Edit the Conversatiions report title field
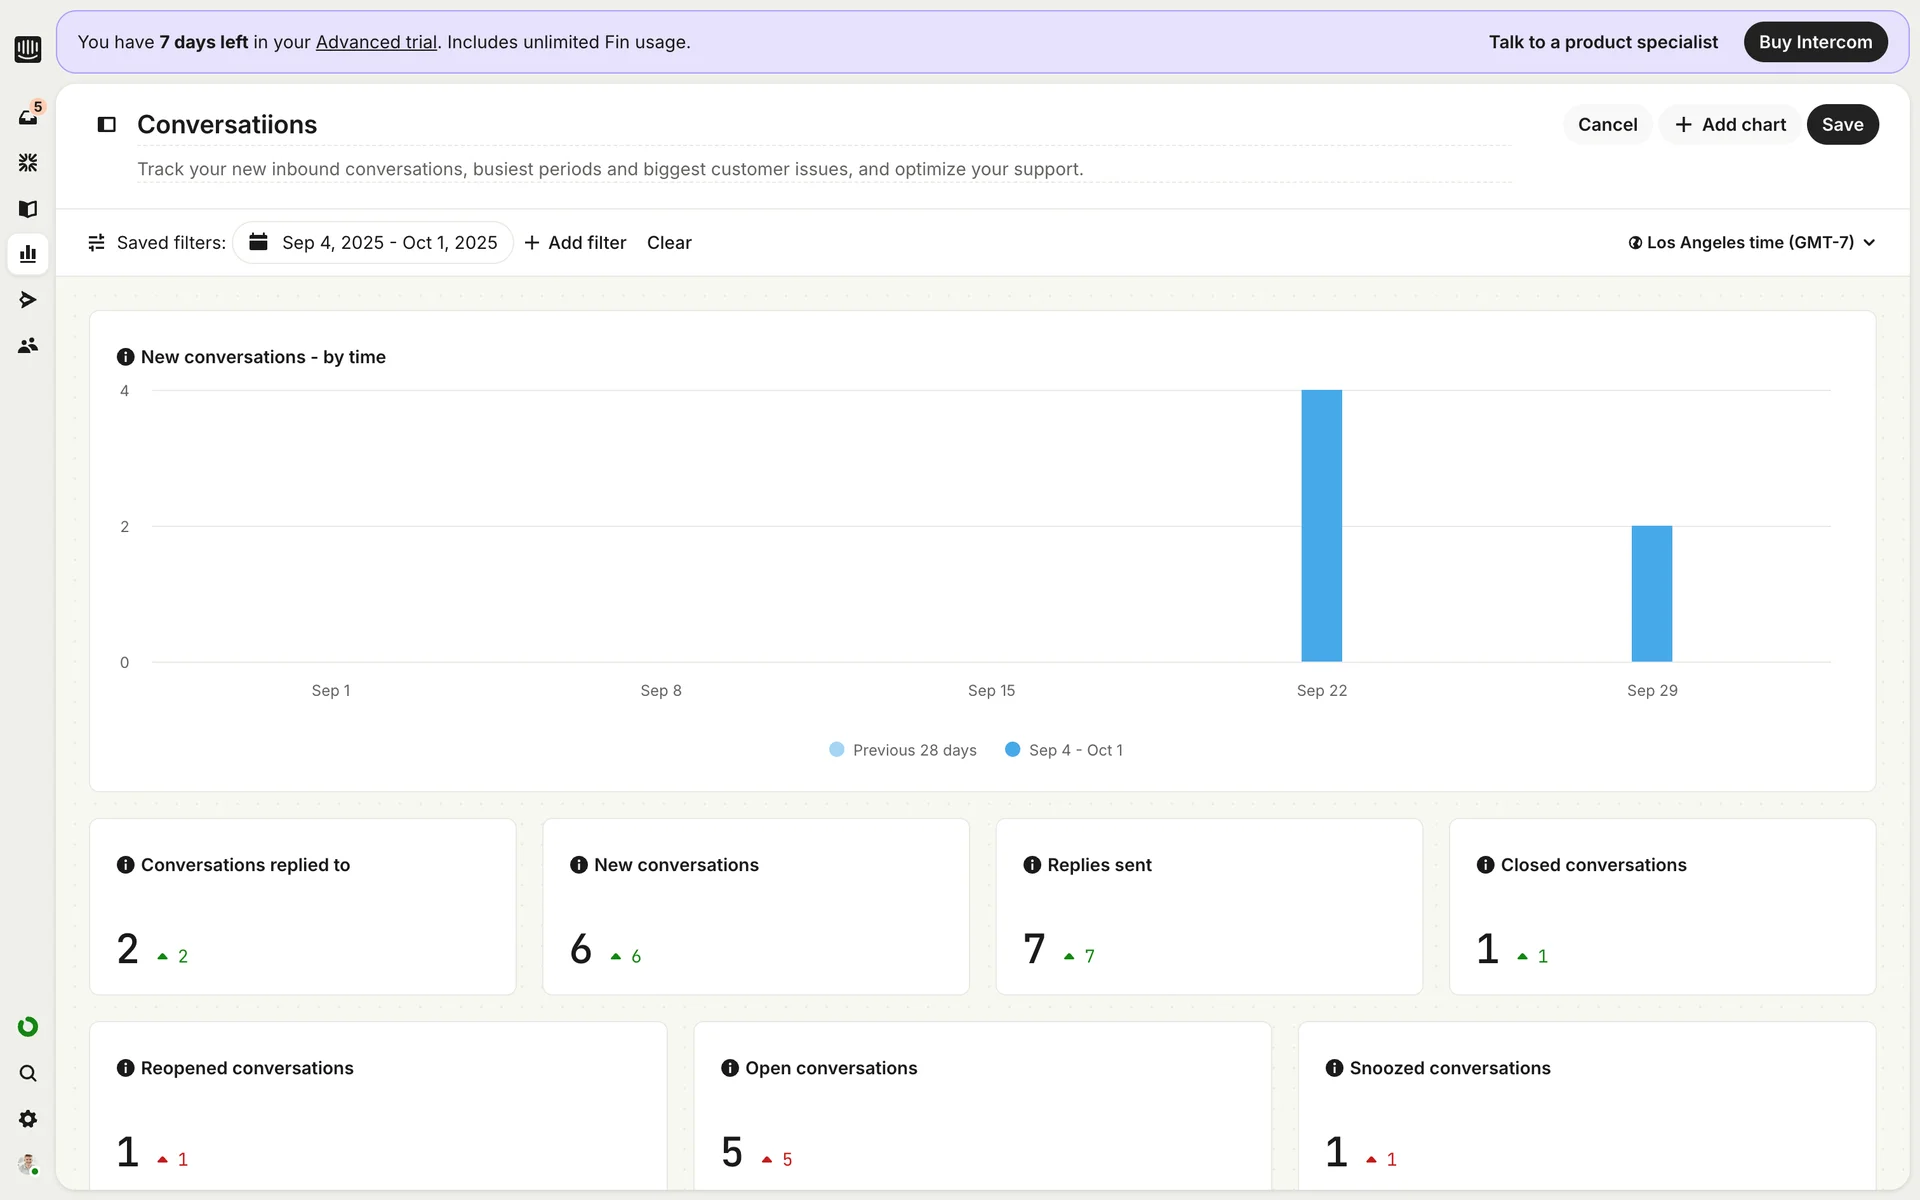 227,125
